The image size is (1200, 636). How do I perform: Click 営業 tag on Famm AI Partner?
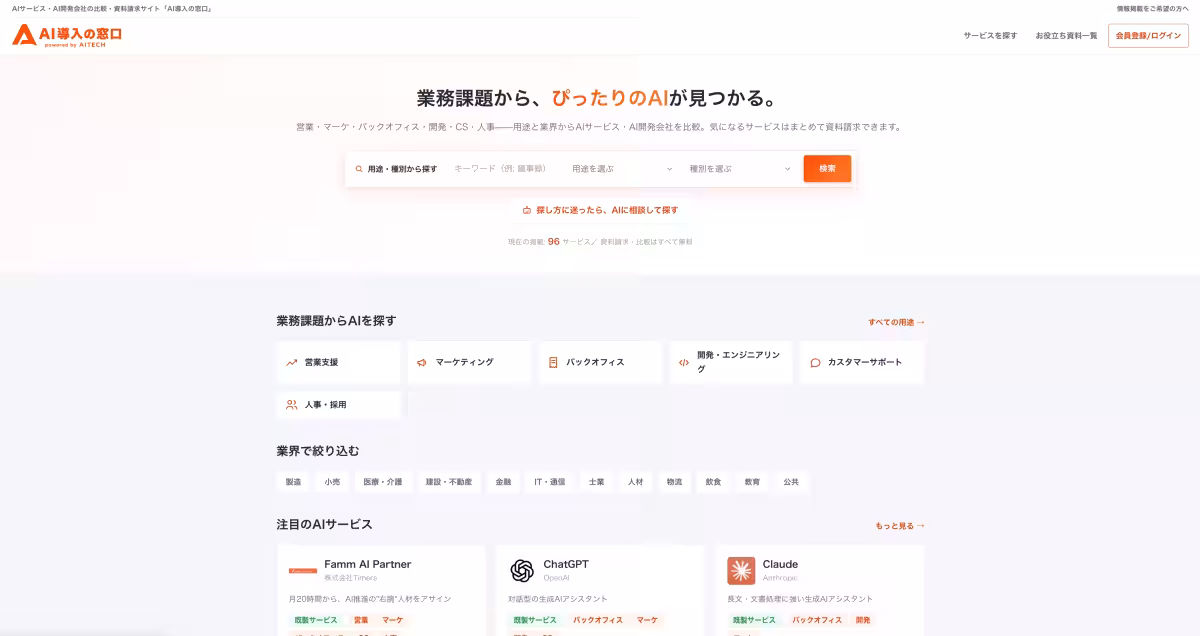click(361, 620)
